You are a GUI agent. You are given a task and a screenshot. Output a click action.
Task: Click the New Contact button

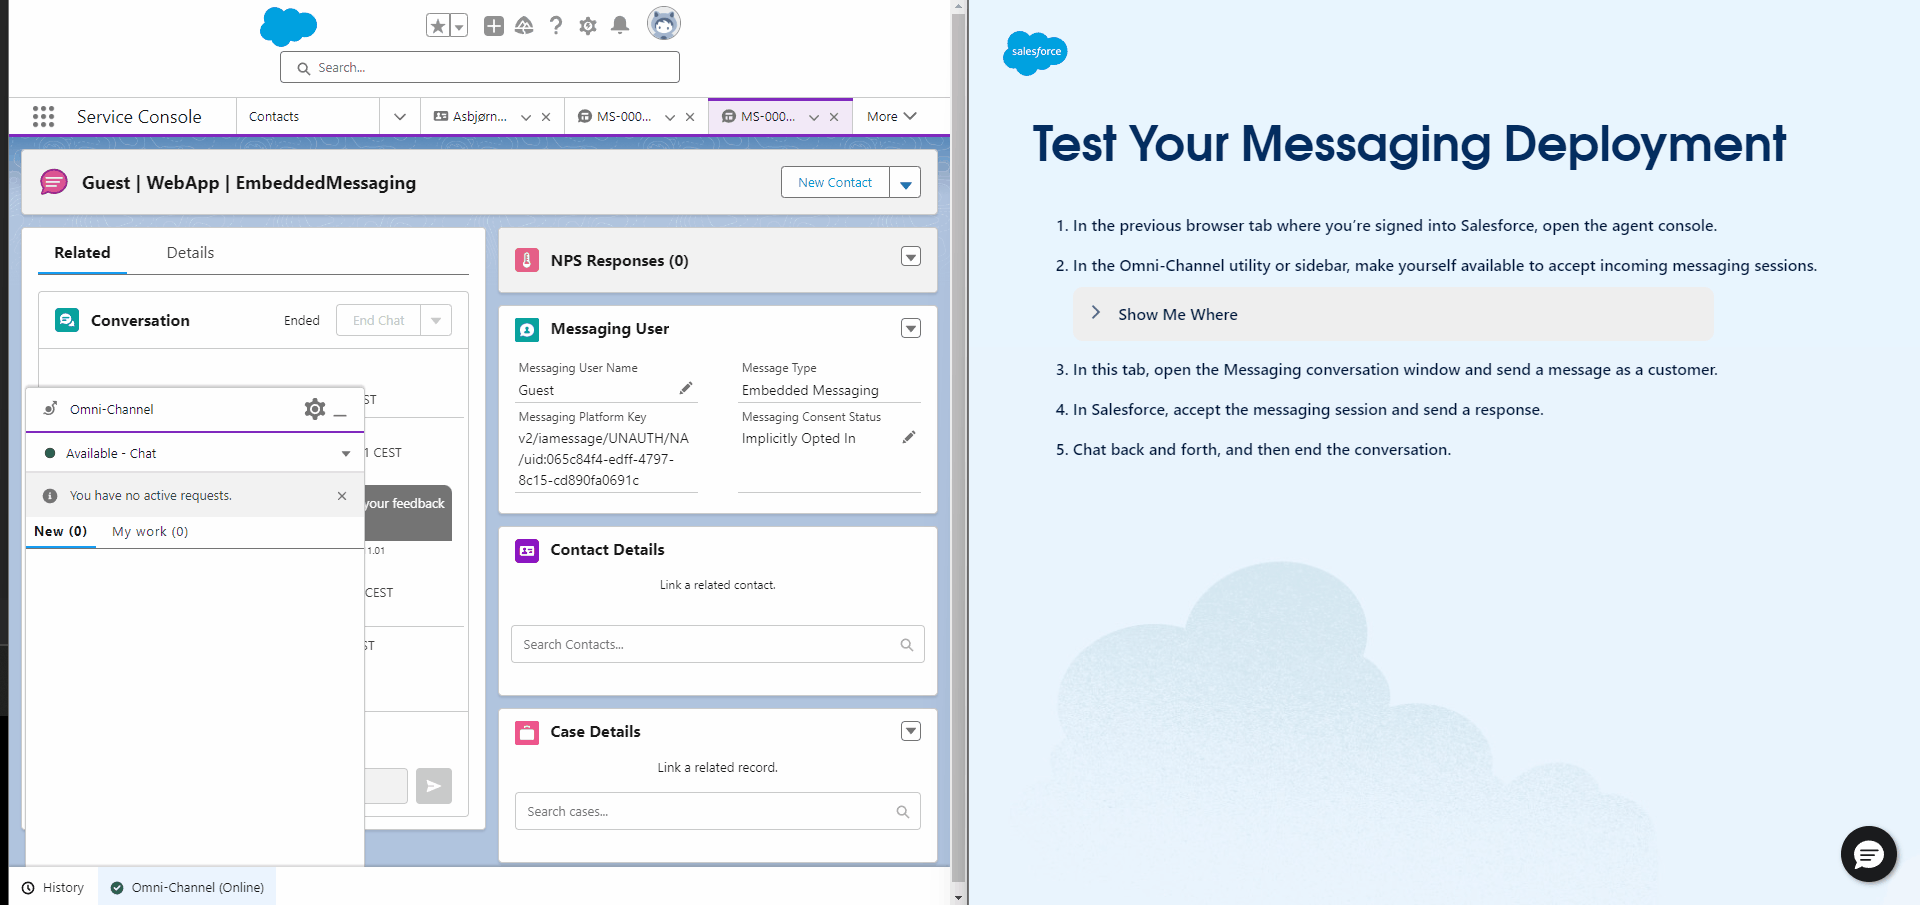tap(834, 181)
